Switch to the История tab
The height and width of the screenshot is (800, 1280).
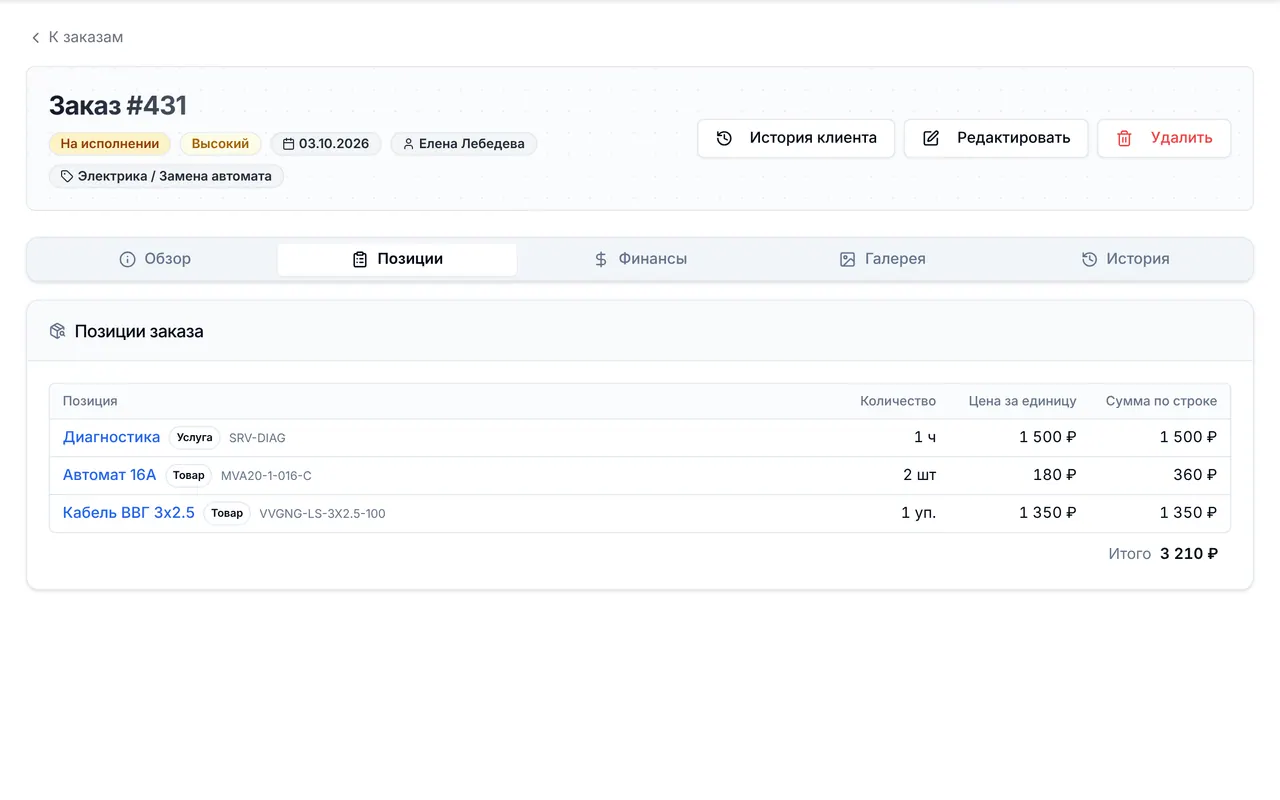(1125, 259)
